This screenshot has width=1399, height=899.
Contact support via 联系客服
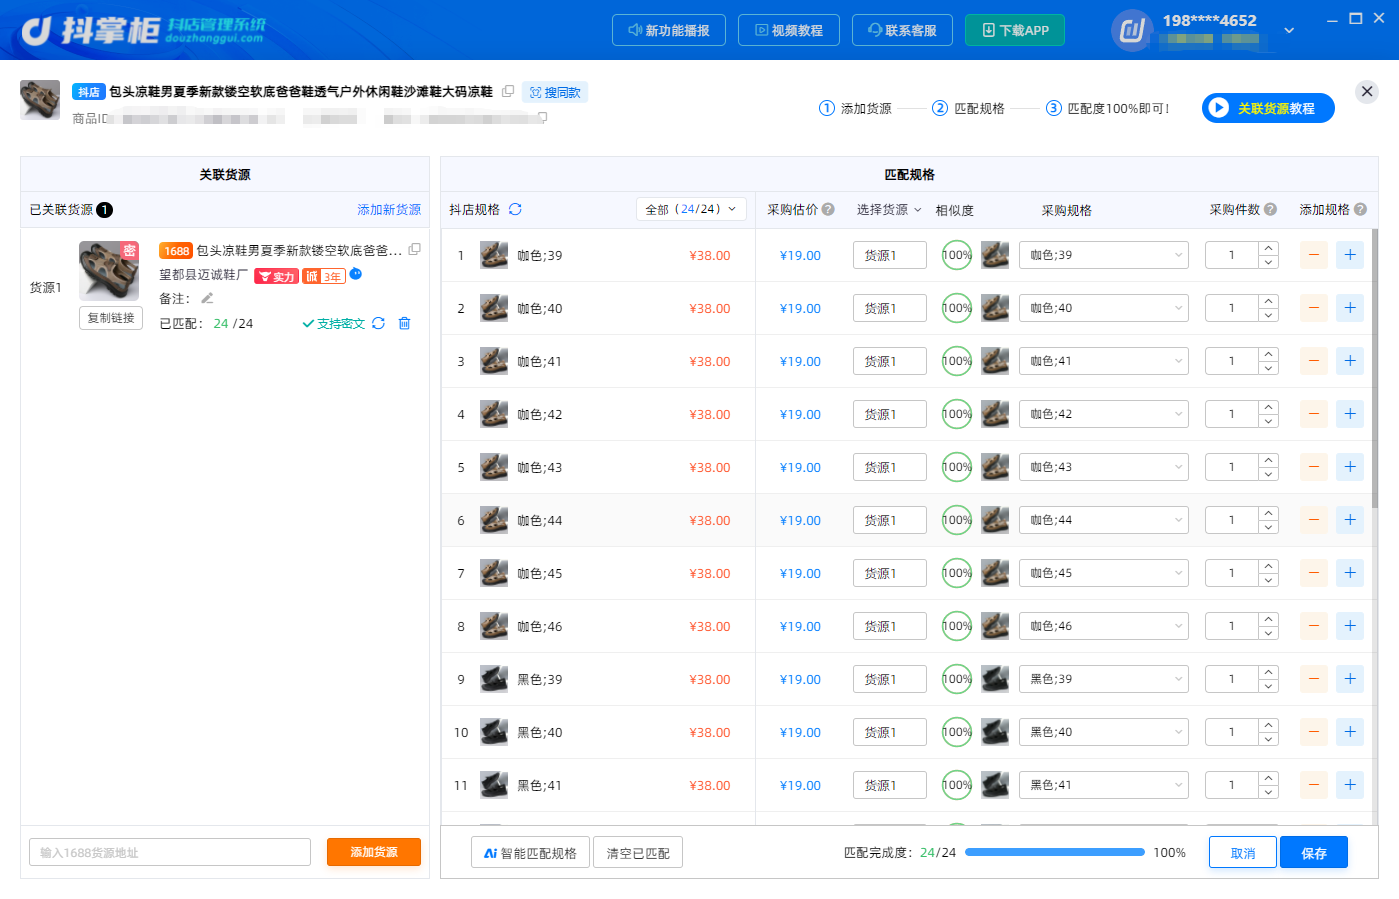[x=902, y=30]
